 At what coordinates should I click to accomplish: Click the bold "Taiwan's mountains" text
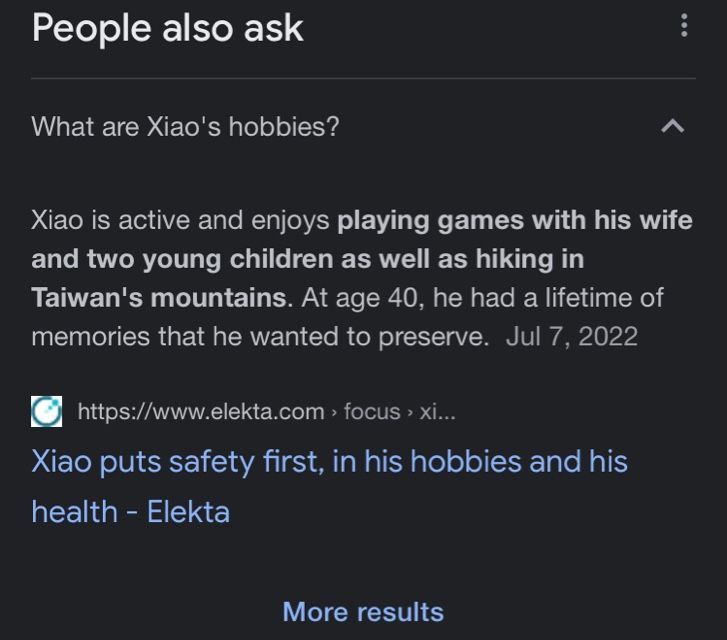click(158, 297)
